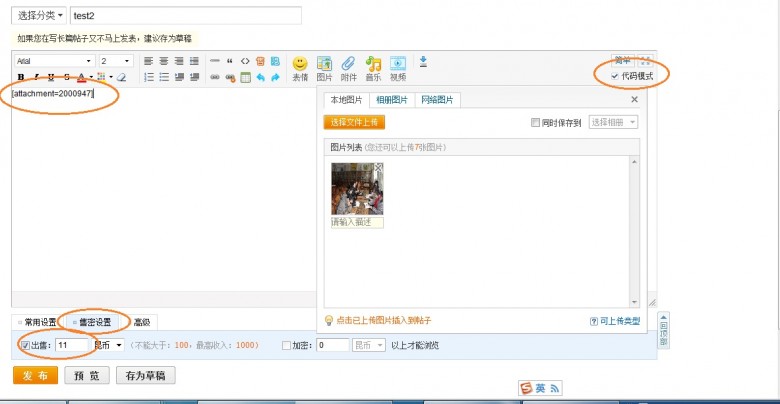Check the 同时保存到 checkbox
The height and width of the screenshot is (404, 780).
(535, 122)
